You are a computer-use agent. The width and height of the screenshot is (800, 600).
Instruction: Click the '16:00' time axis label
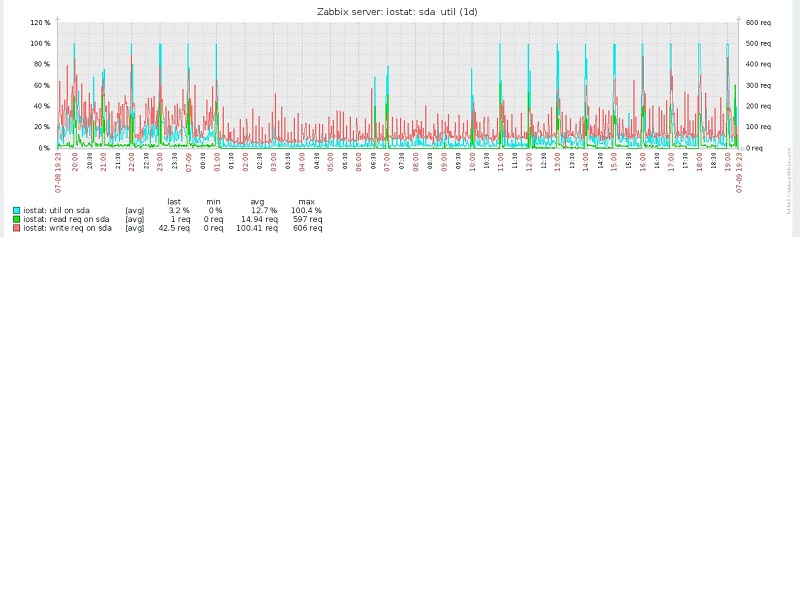pos(643,162)
